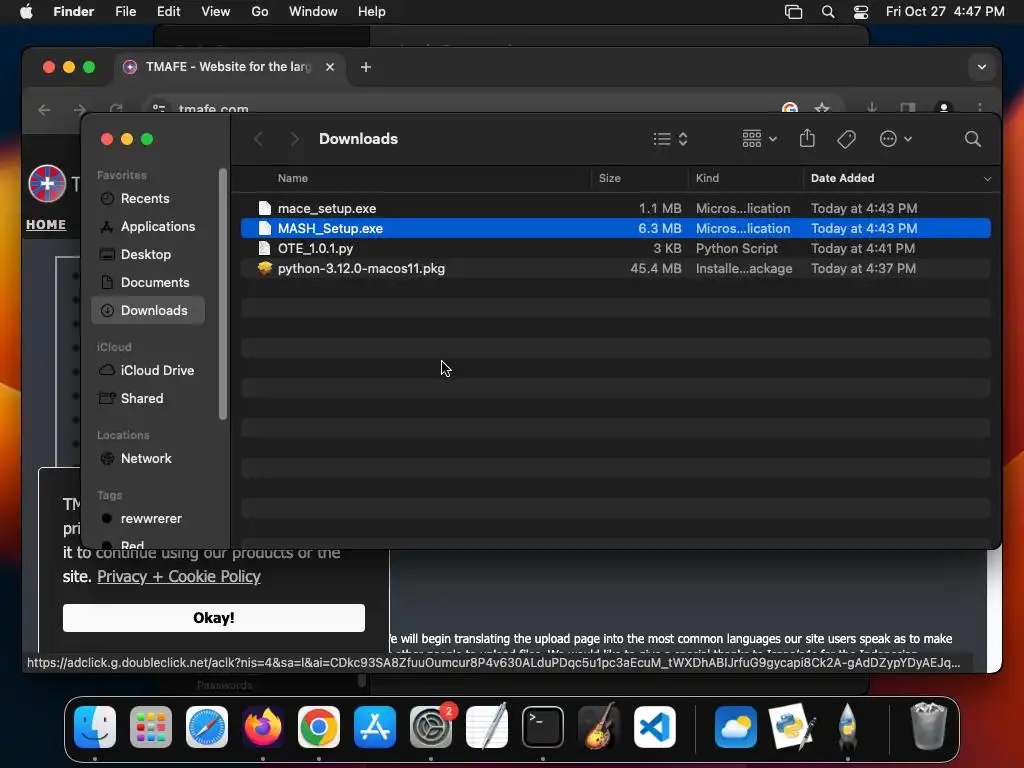Launch Firefox from the Dock
This screenshot has height=768, width=1024.
tap(263, 727)
